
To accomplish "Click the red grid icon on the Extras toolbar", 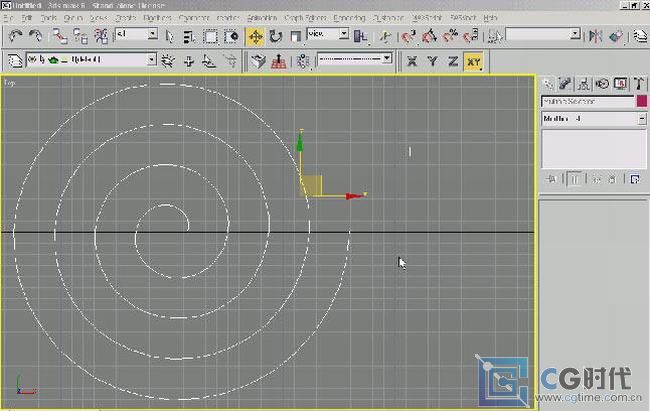I will [x=279, y=61].
